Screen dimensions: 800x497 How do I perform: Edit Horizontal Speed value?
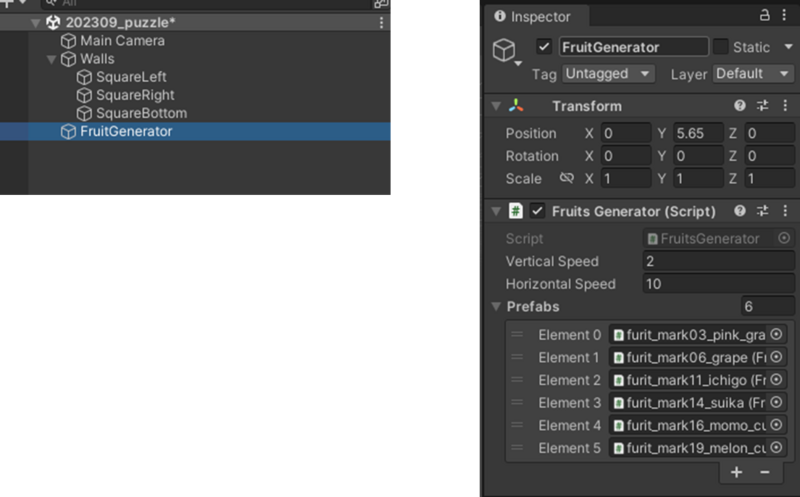[718, 284]
